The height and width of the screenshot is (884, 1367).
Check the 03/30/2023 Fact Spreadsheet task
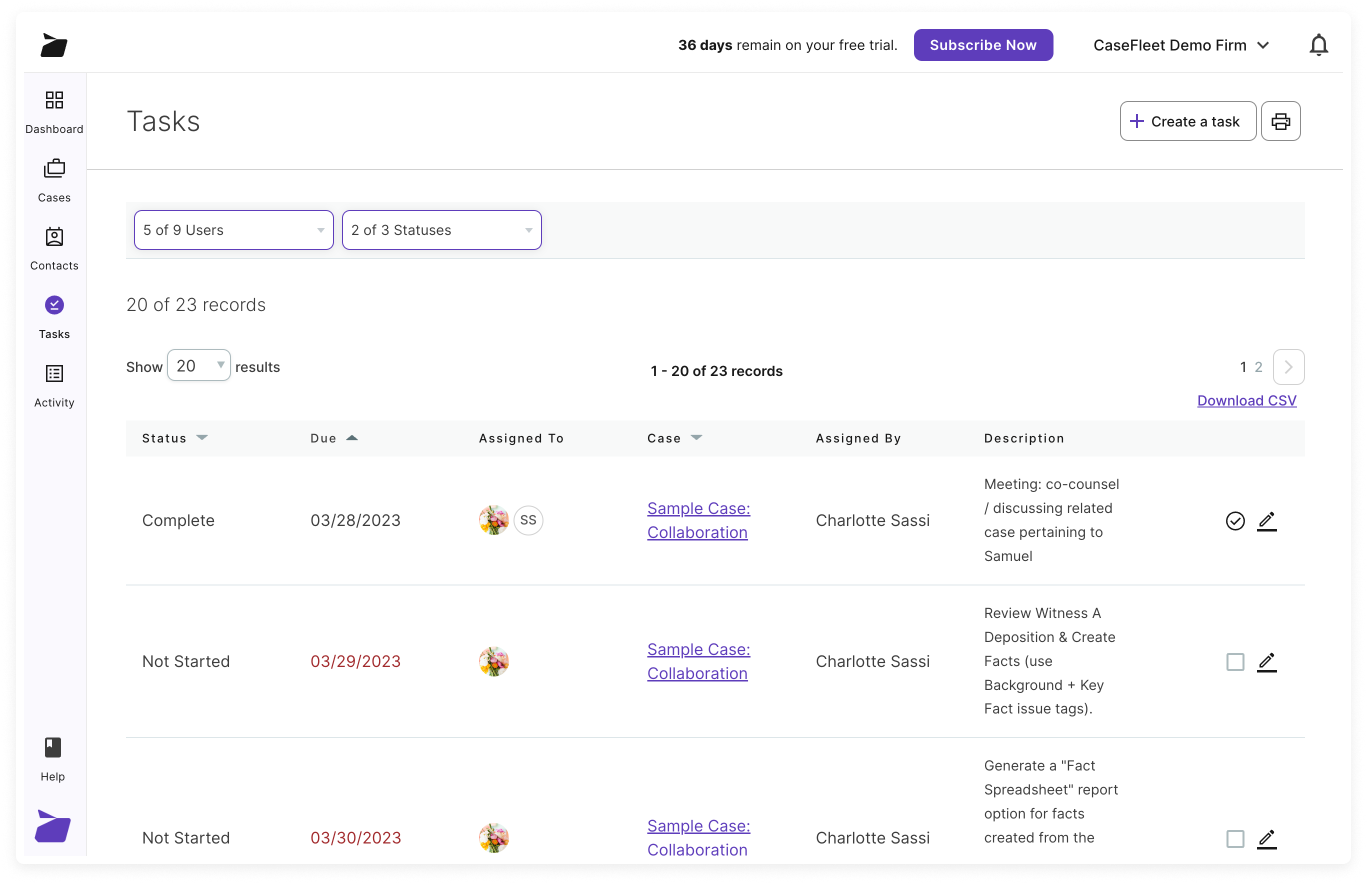pos(1235,838)
